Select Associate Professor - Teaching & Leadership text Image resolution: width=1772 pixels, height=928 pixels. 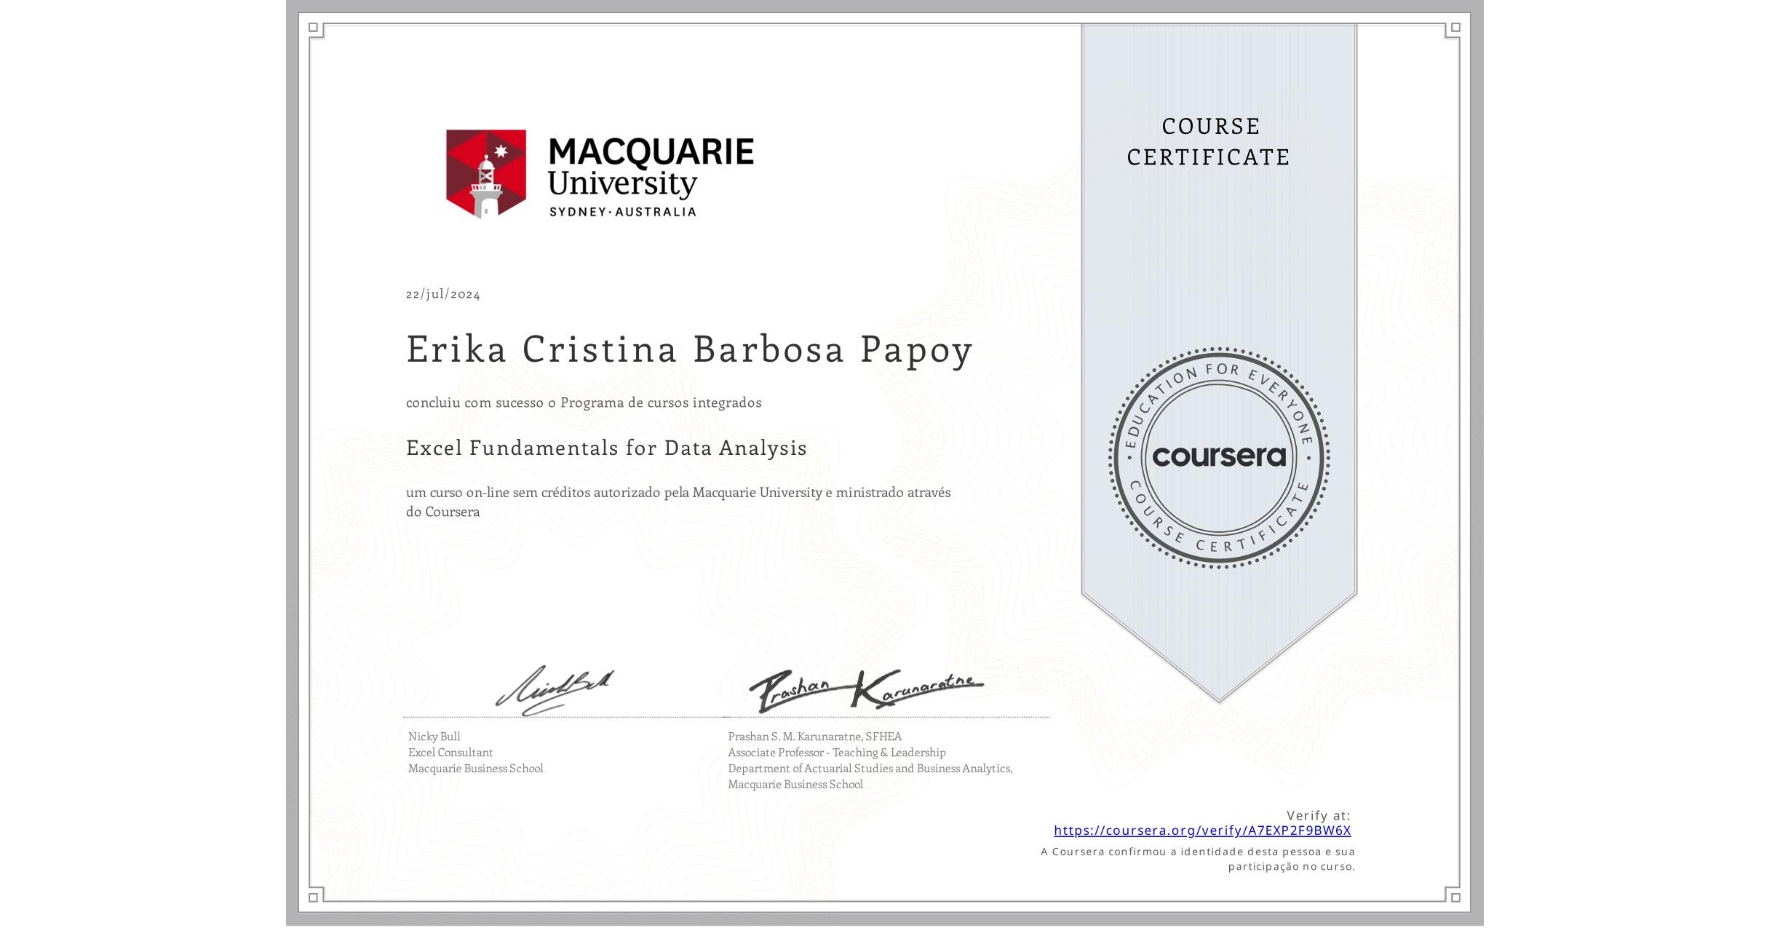point(837,752)
